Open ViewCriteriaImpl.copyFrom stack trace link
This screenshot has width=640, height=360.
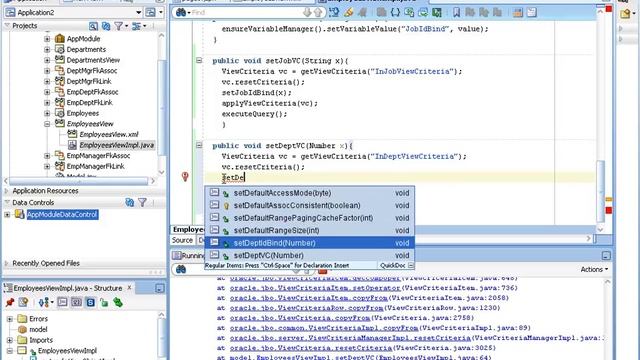(x=324, y=328)
